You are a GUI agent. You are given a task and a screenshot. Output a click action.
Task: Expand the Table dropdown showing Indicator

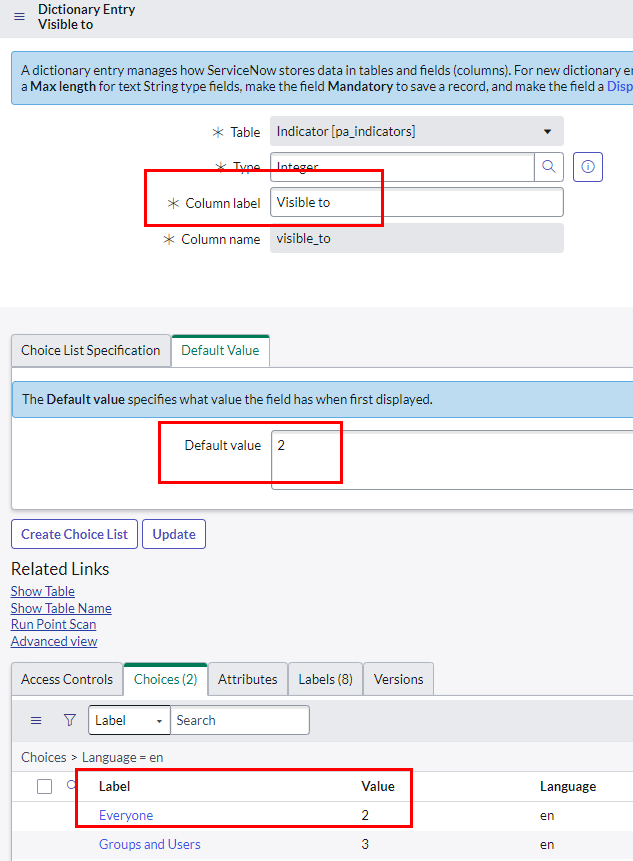point(416,132)
